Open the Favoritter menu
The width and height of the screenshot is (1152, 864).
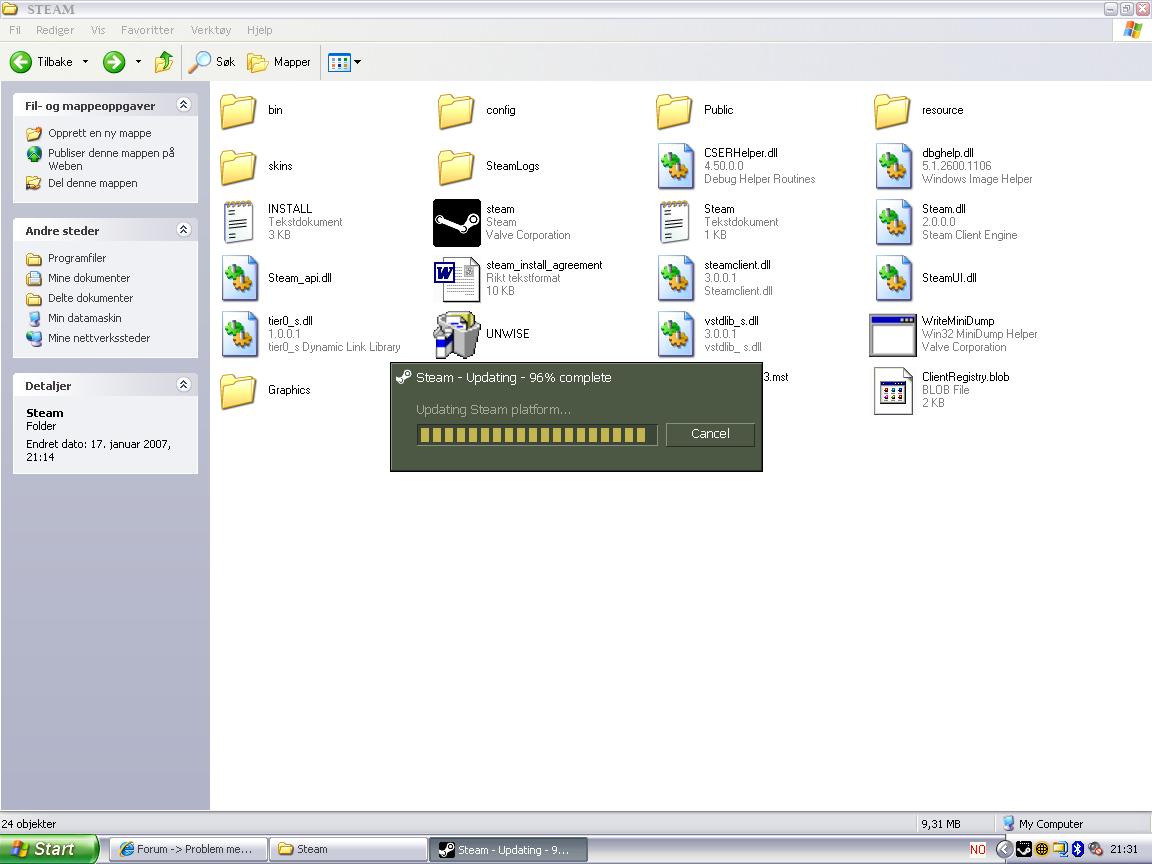point(147,30)
